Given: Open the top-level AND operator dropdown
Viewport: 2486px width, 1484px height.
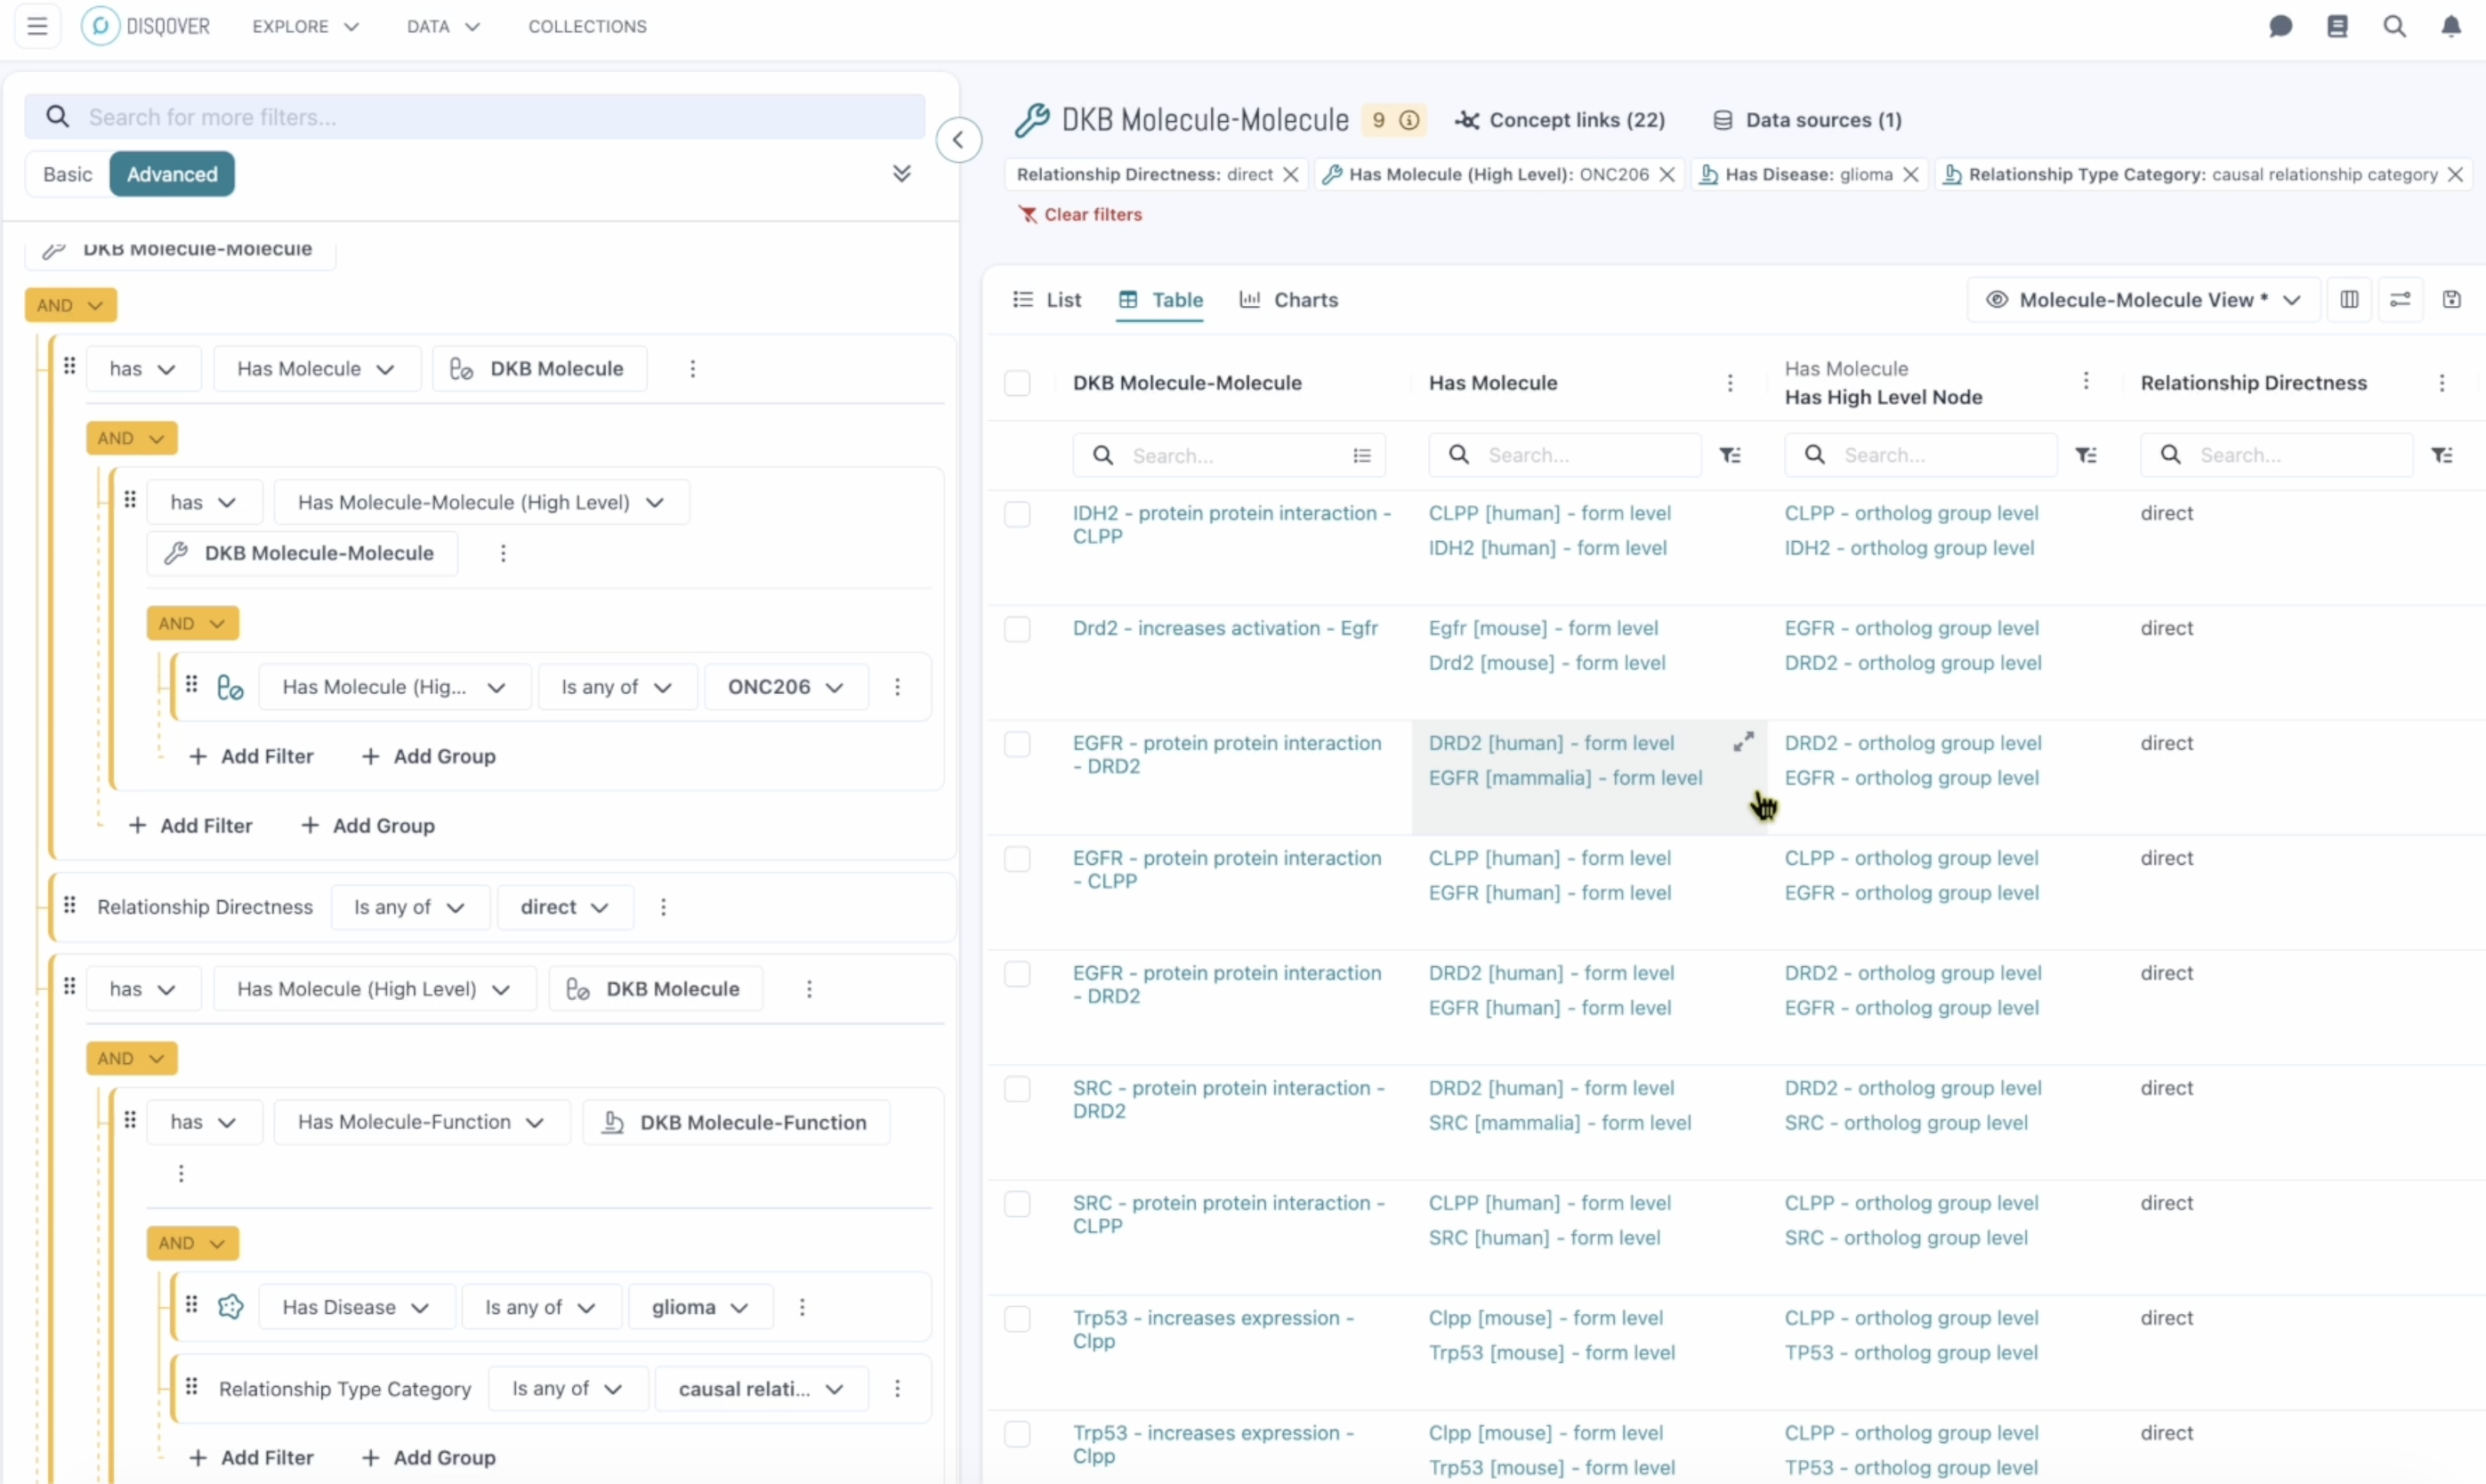Looking at the screenshot, I should point(70,305).
